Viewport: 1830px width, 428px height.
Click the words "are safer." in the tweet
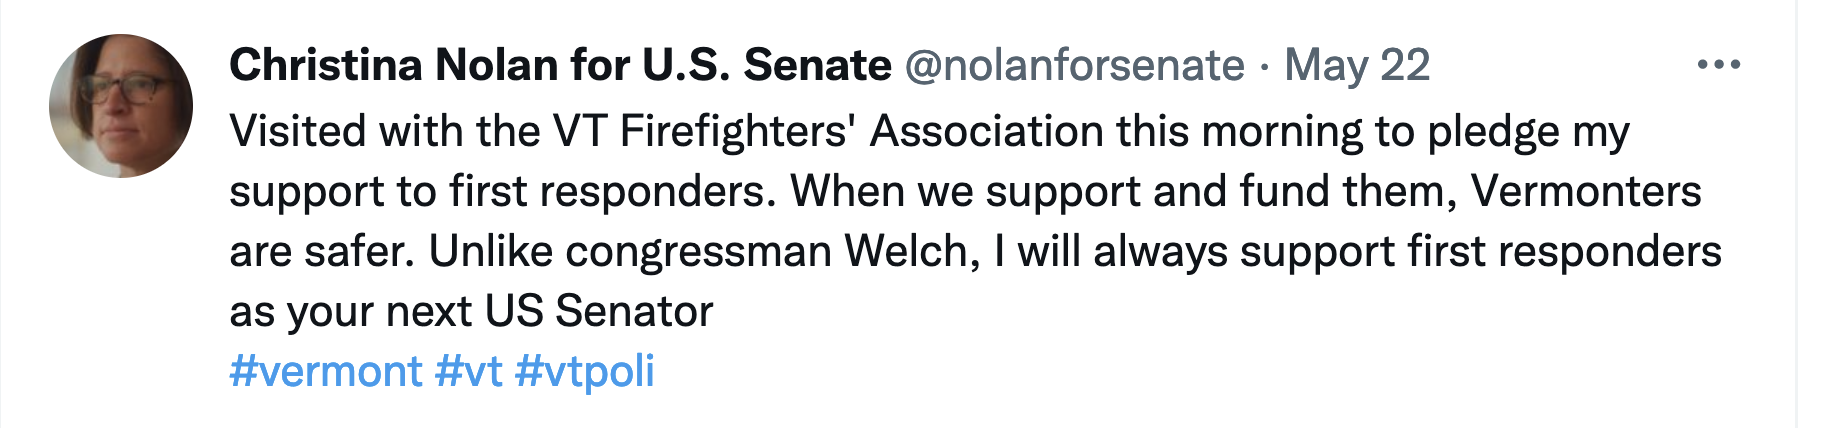pyautogui.click(x=321, y=251)
